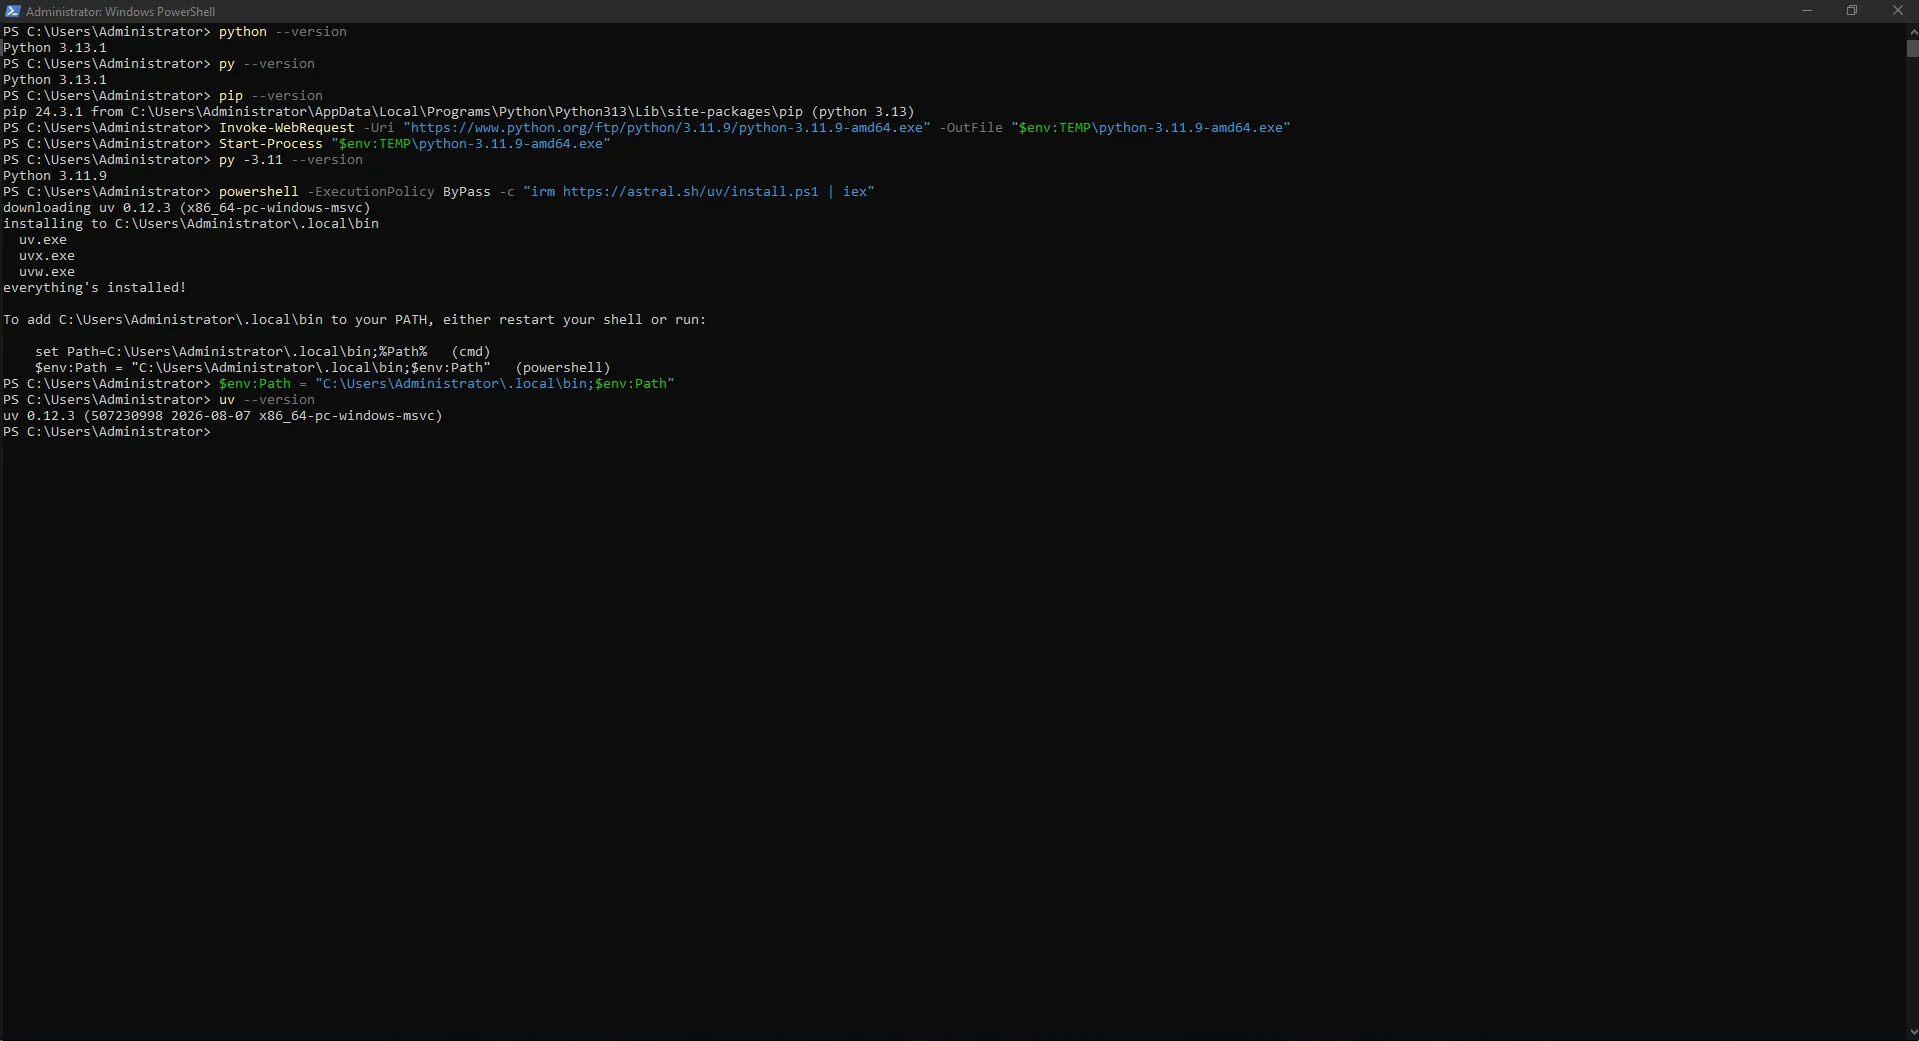Click the 'uvw.exe' line
The image size is (1919, 1041).
tap(47, 272)
